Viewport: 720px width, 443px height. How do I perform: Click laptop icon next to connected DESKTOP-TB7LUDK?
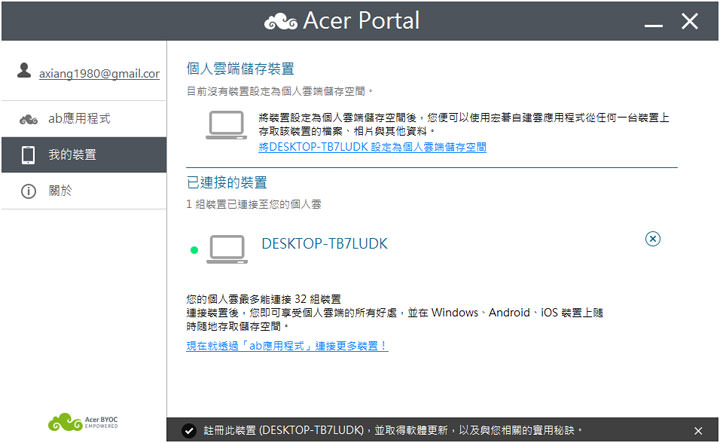tap(227, 249)
